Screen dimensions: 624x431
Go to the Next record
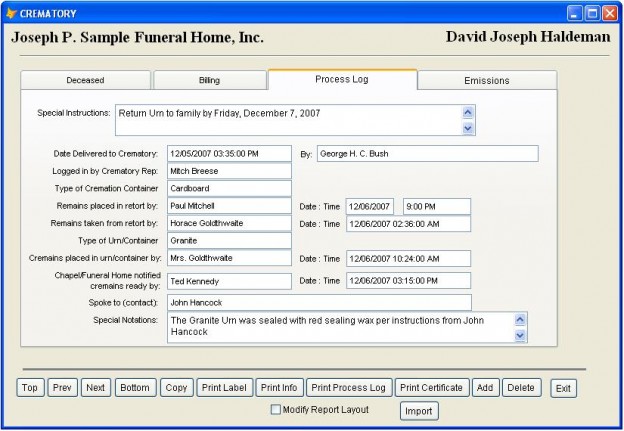[95, 387]
